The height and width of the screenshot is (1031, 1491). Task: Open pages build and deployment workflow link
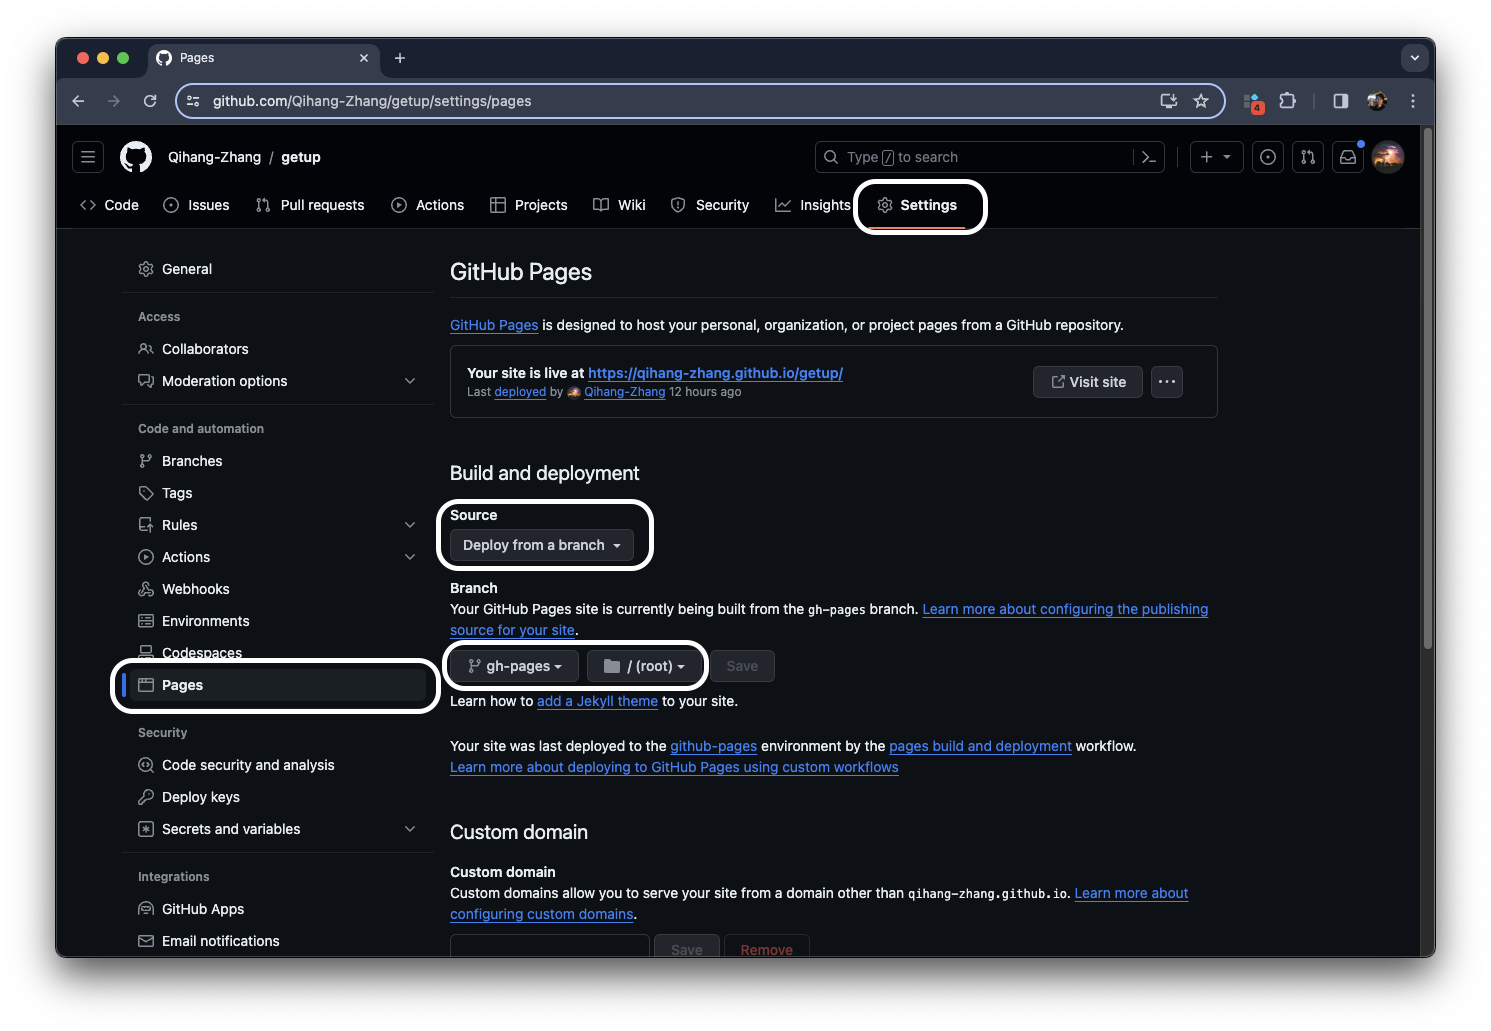(980, 746)
